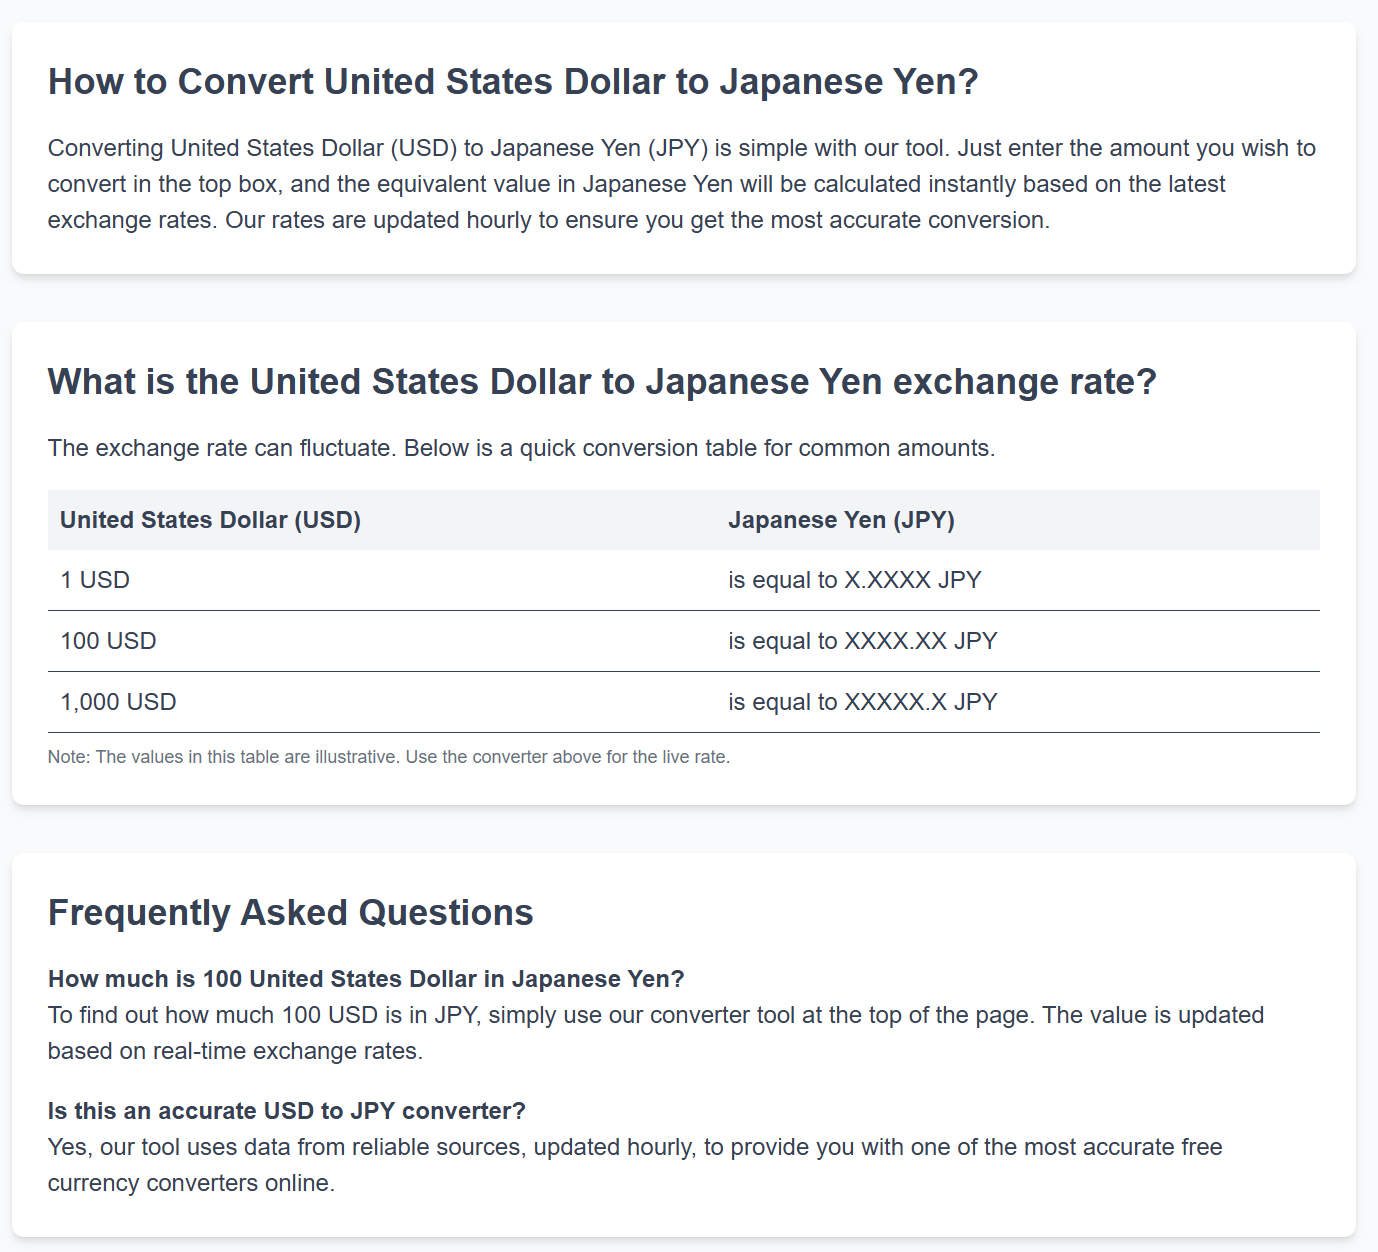Image resolution: width=1378 pixels, height=1252 pixels.
Task: Click the exchange rate section heading
Action: point(602,382)
